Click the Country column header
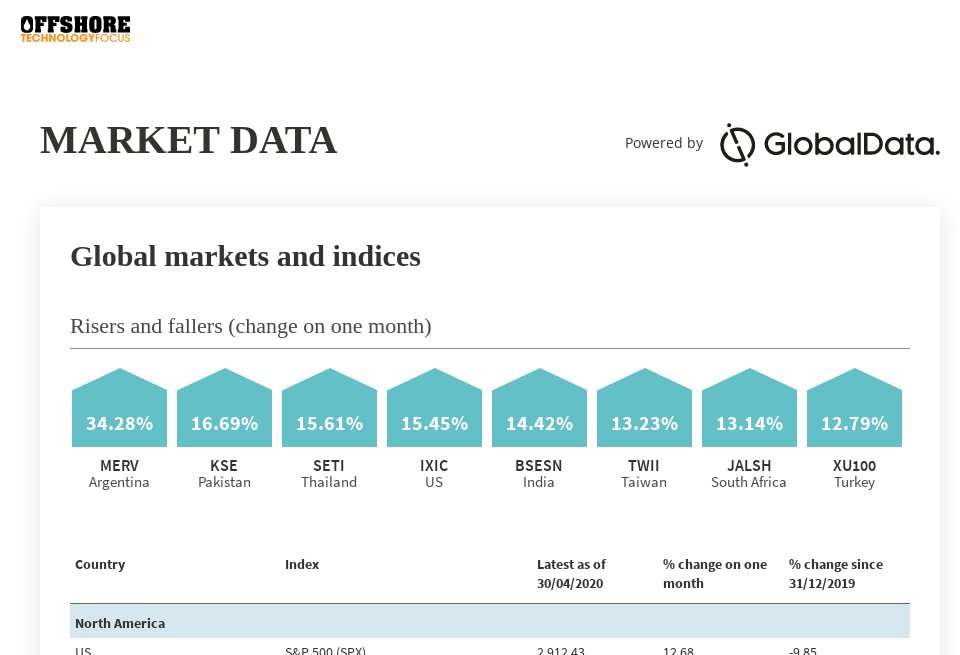 pos(100,564)
